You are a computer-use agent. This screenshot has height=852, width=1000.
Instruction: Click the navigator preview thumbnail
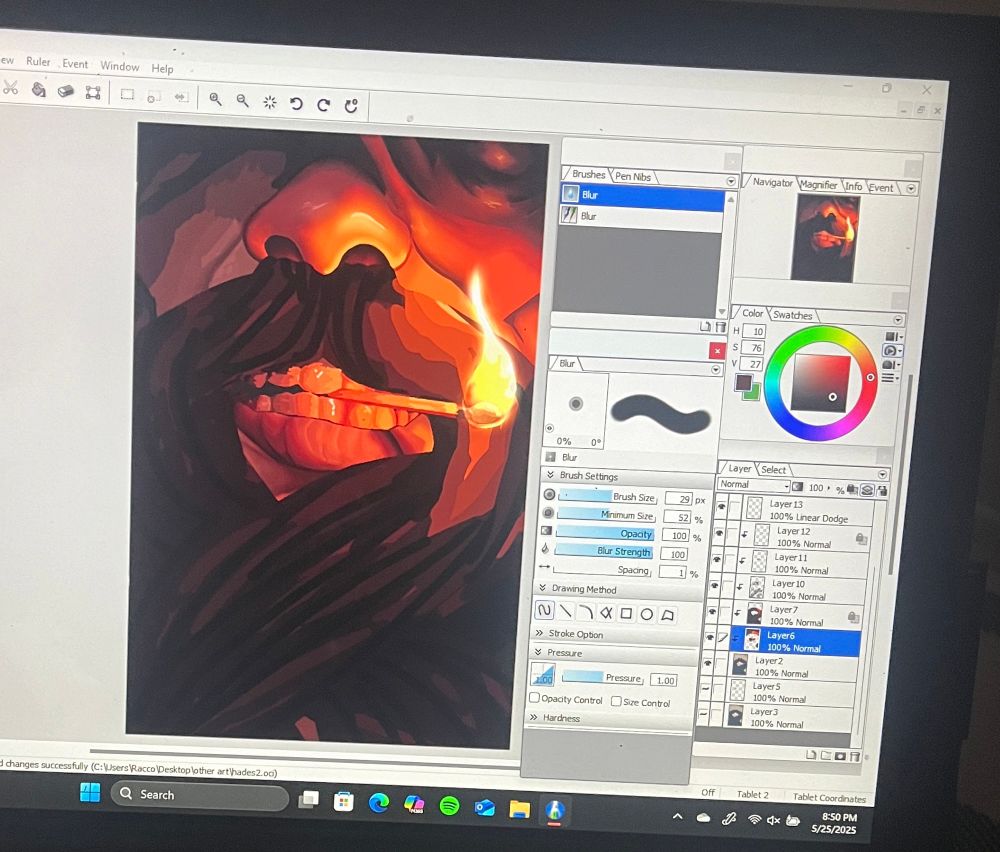tap(825, 238)
